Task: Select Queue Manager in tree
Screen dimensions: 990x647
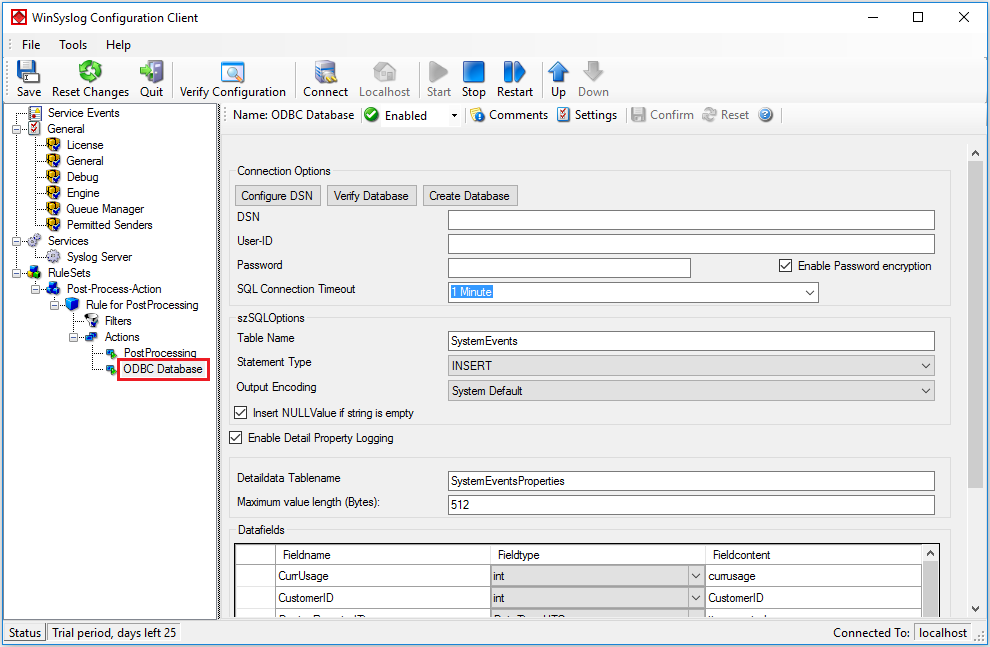Action: [105, 209]
